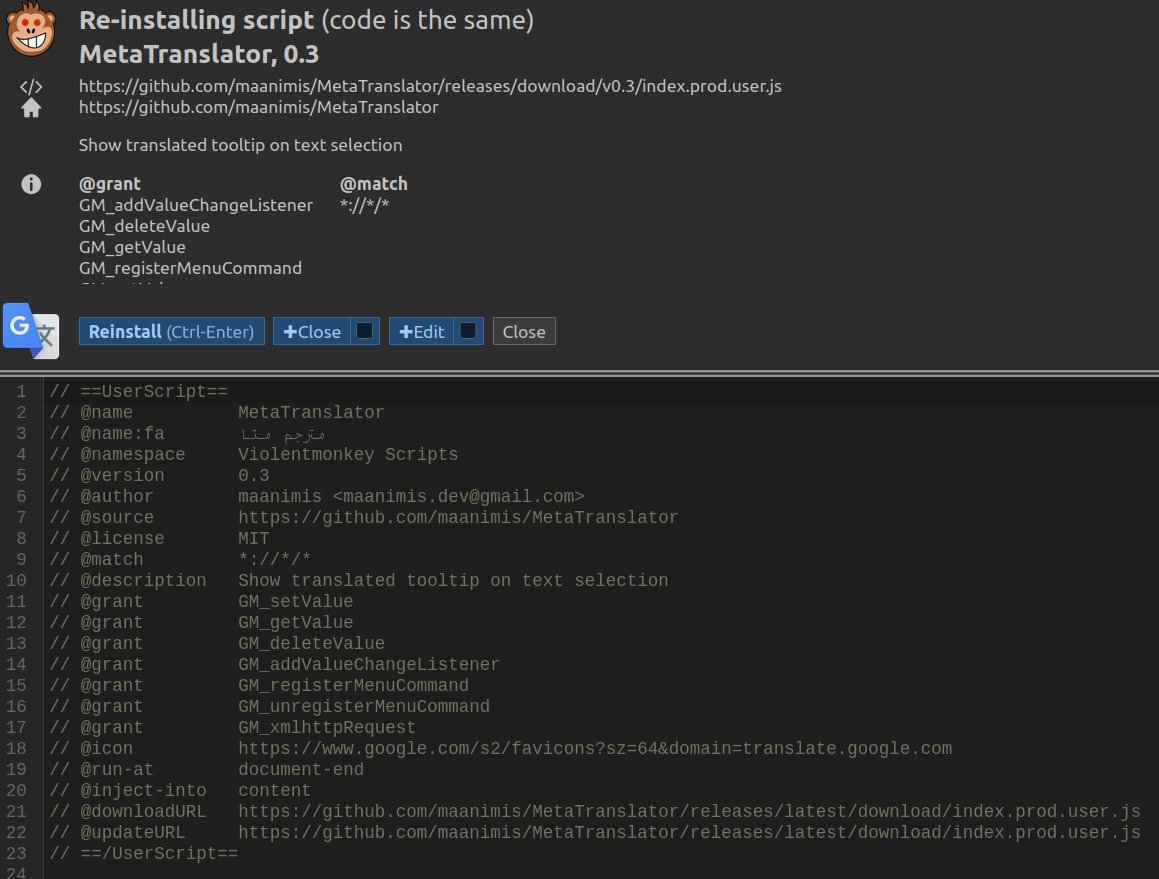Click the @description code line

[x=358, y=580]
